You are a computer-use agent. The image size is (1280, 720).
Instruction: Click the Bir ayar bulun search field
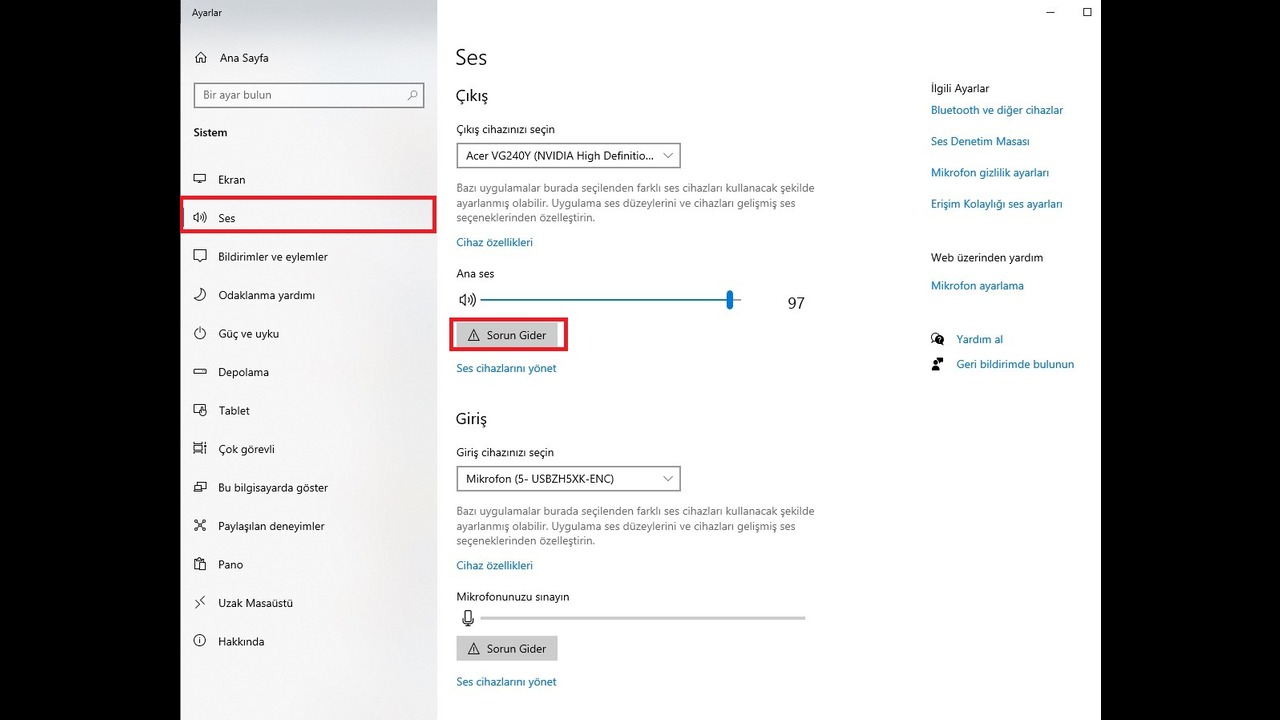[x=300, y=95]
